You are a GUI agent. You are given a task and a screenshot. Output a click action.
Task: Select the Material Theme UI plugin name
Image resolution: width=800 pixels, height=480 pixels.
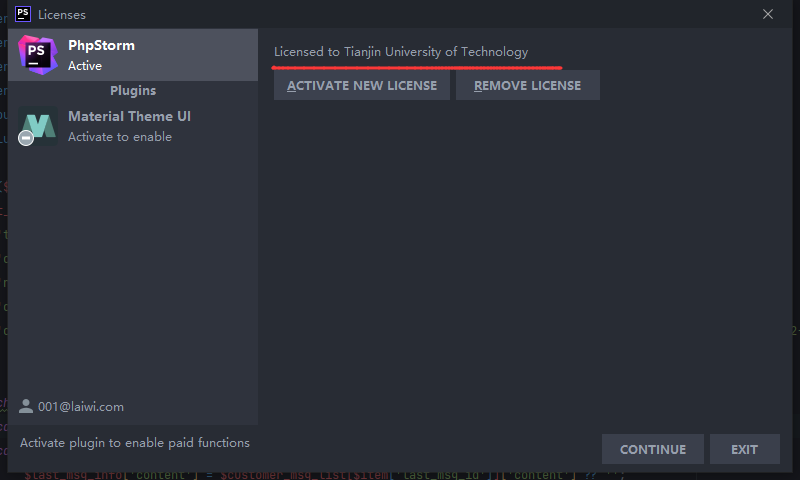(x=129, y=116)
